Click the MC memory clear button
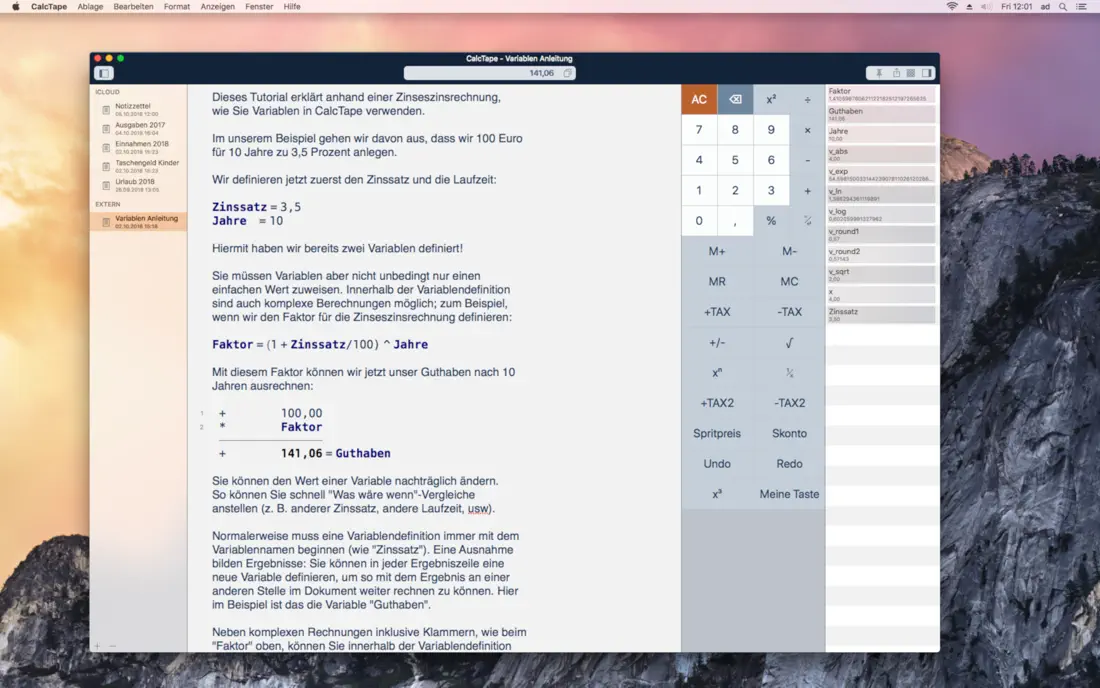This screenshot has width=1100, height=688. pyautogui.click(x=789, y=281)
